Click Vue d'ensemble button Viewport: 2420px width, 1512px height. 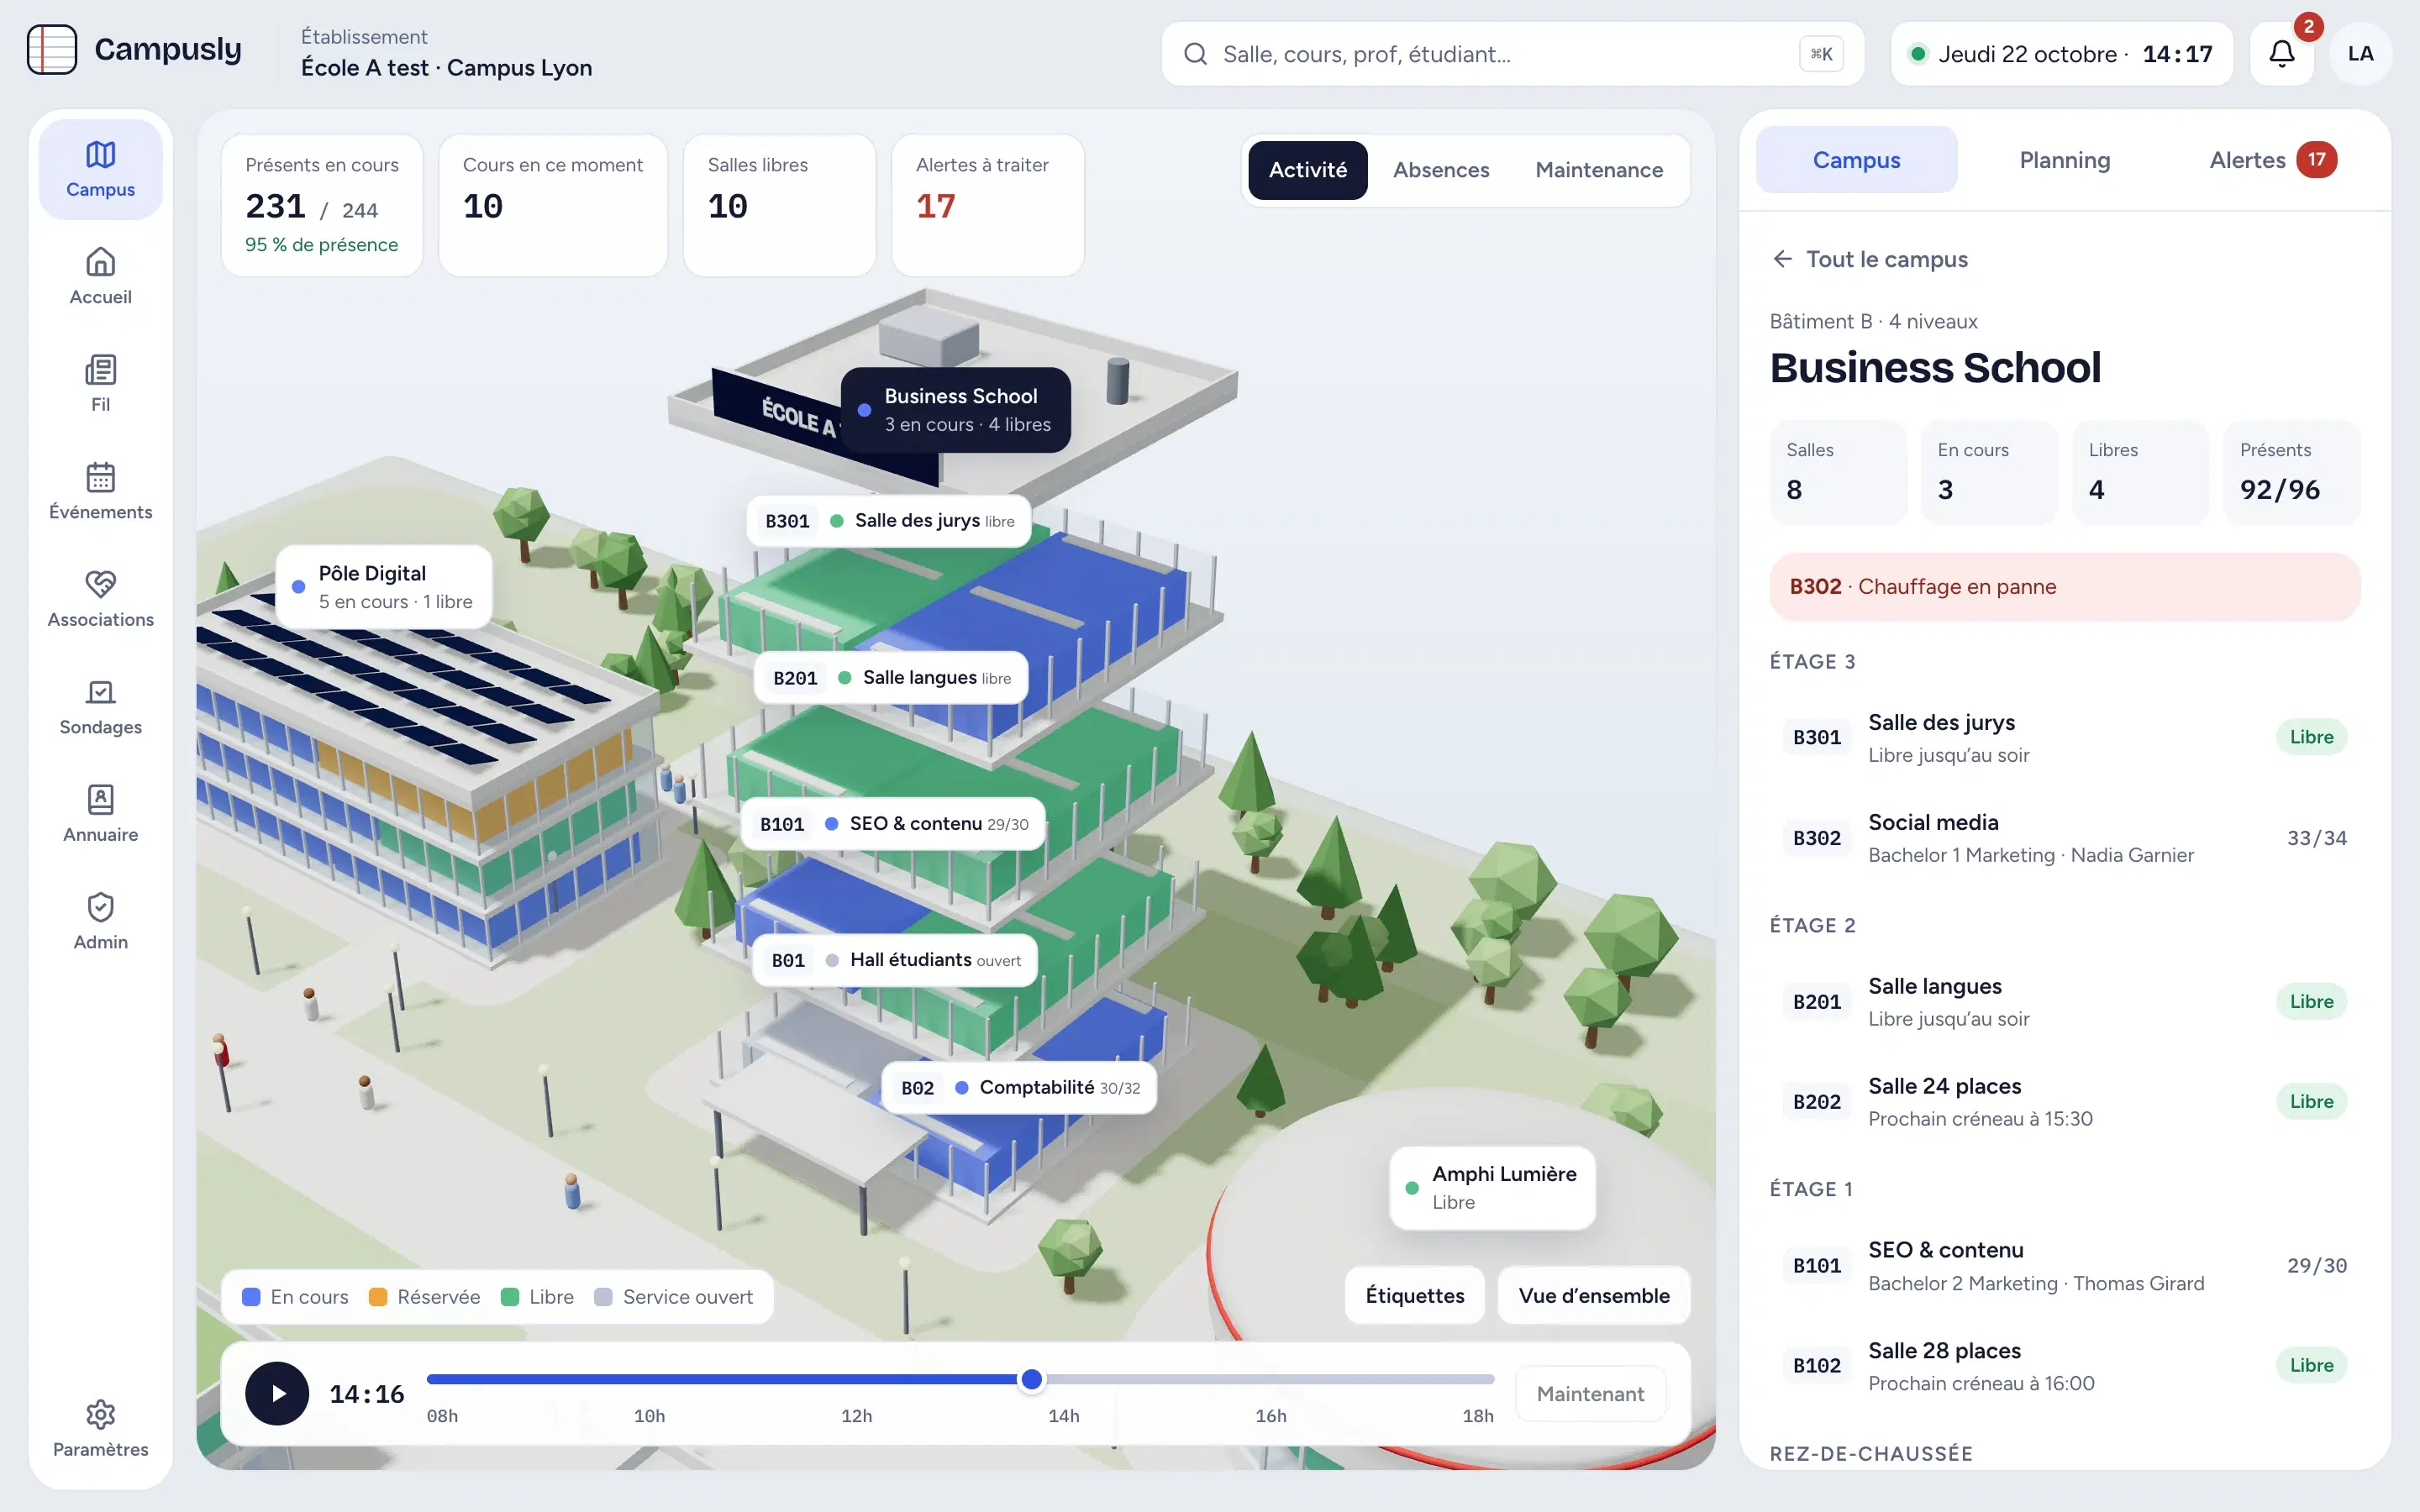coord(1594,1295)
